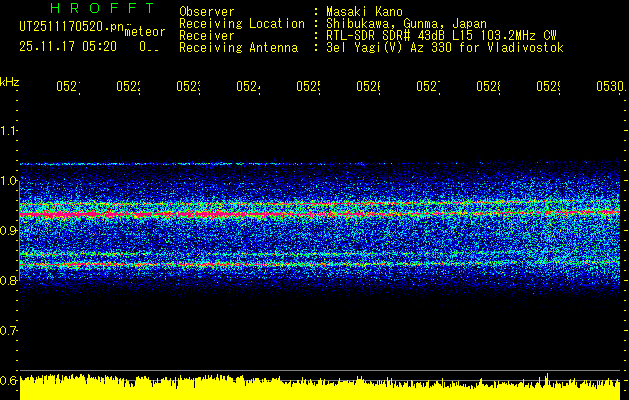Click the yellow signal level graph

(320, 387)
